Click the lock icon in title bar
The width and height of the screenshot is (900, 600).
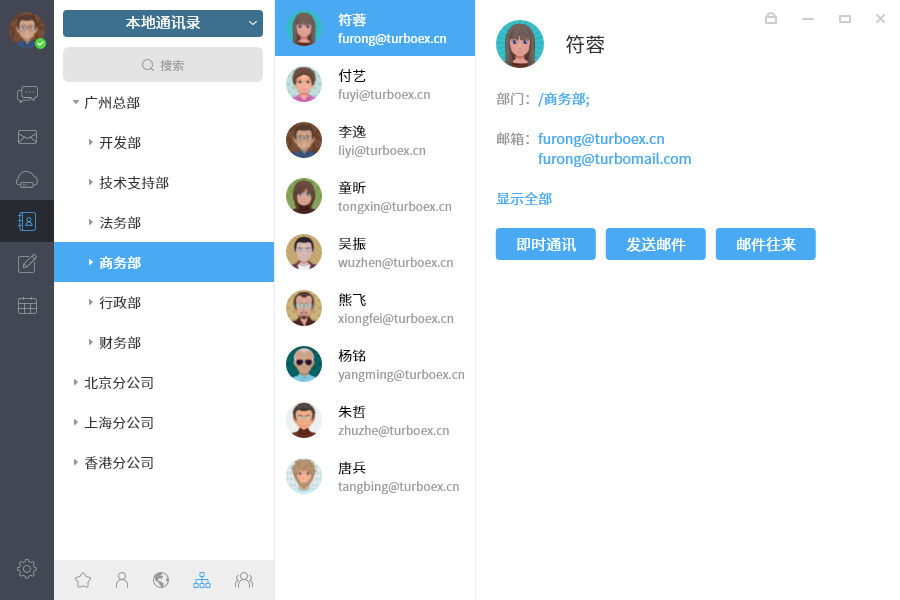click(771, 18)
